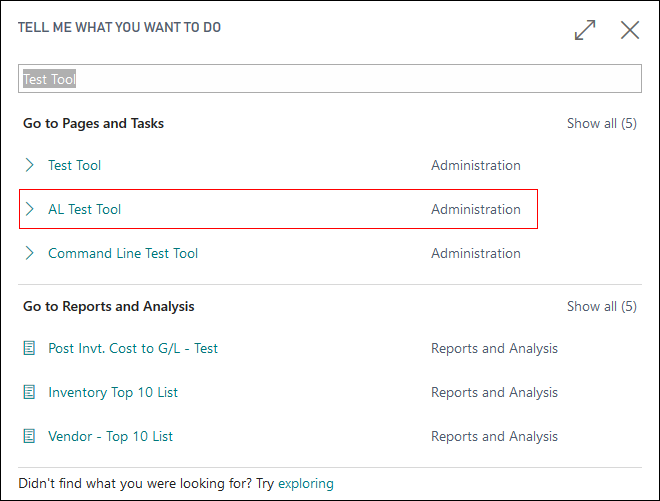The image size is (660, 501).
Task: Show all Pages and Tasks results
Action: click(601, 124)
